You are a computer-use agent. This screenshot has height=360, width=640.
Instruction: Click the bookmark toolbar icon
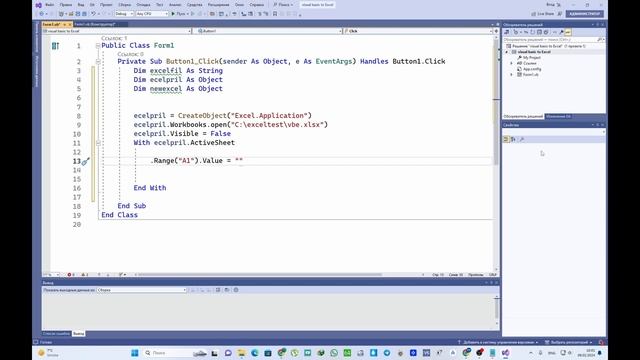click(275, 14)
